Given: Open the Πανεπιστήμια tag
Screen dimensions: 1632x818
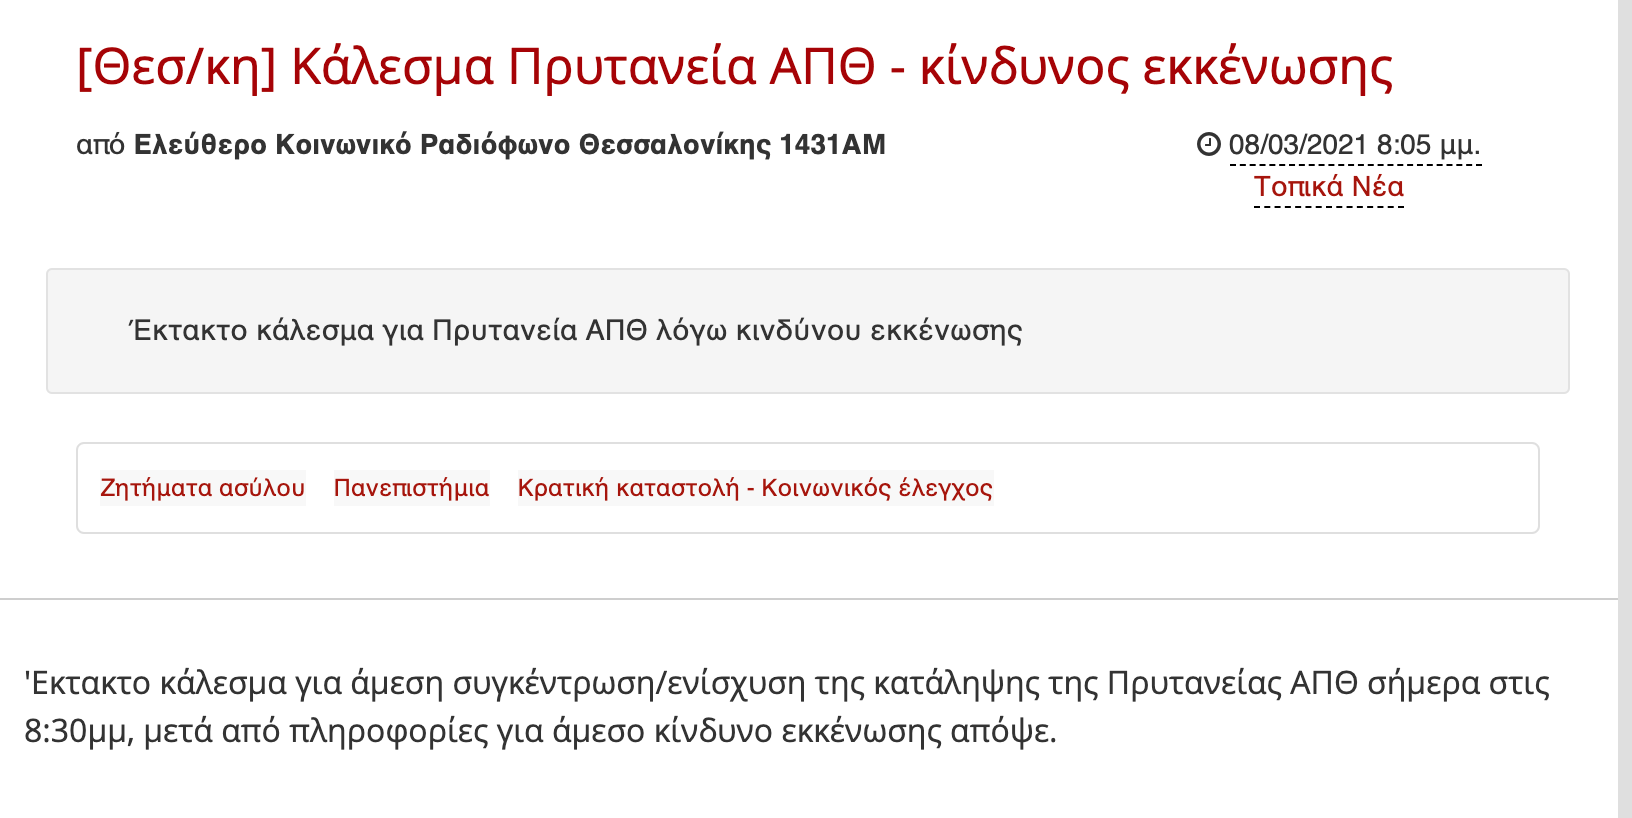Looking at the screenshot, I should 411,488.
